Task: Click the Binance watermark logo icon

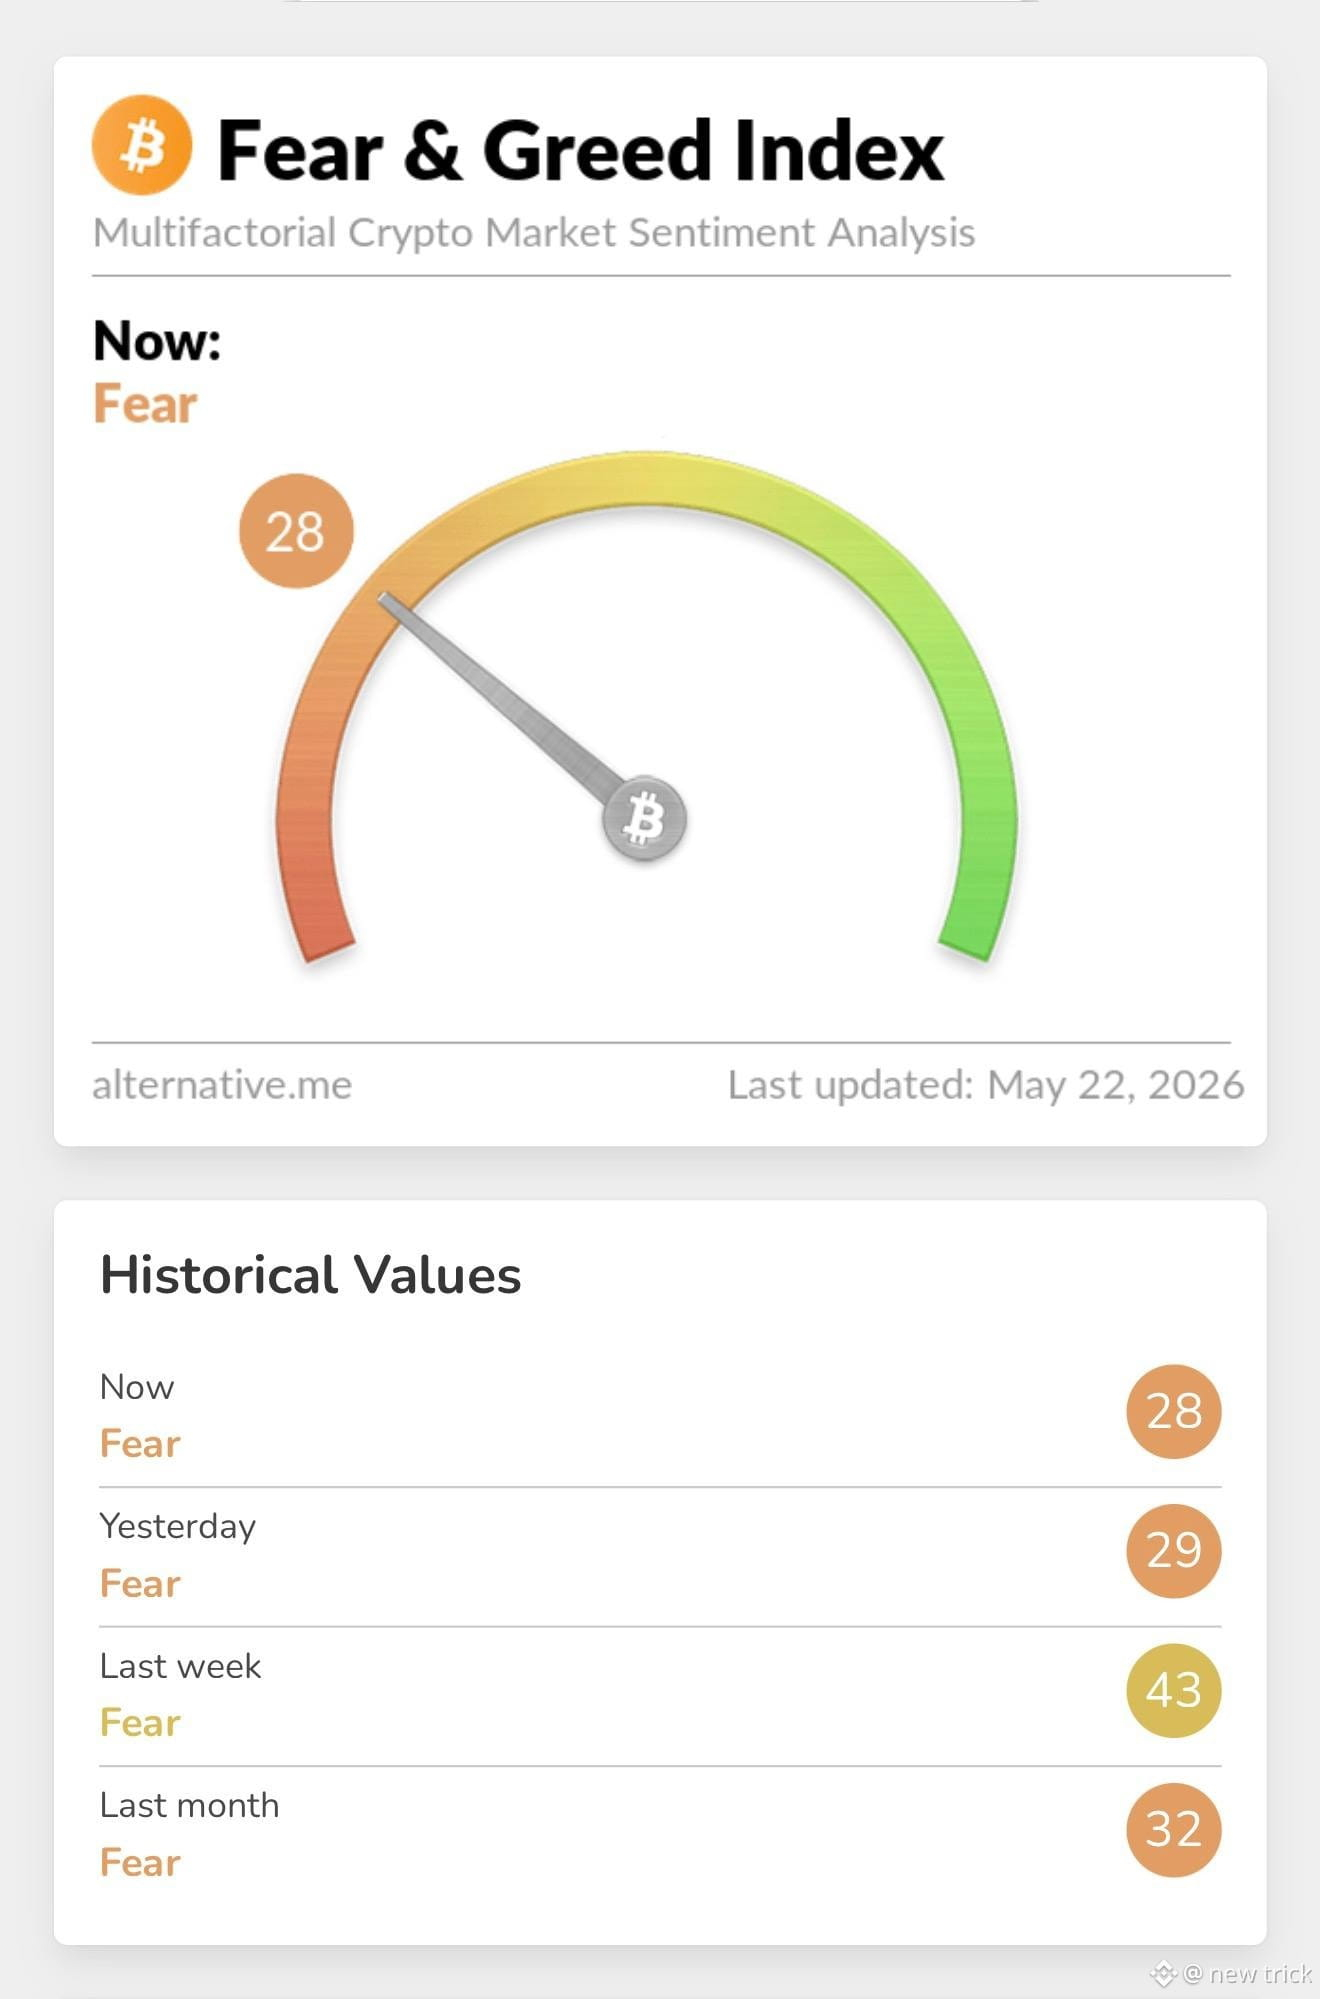Action: (1163, 1973)
